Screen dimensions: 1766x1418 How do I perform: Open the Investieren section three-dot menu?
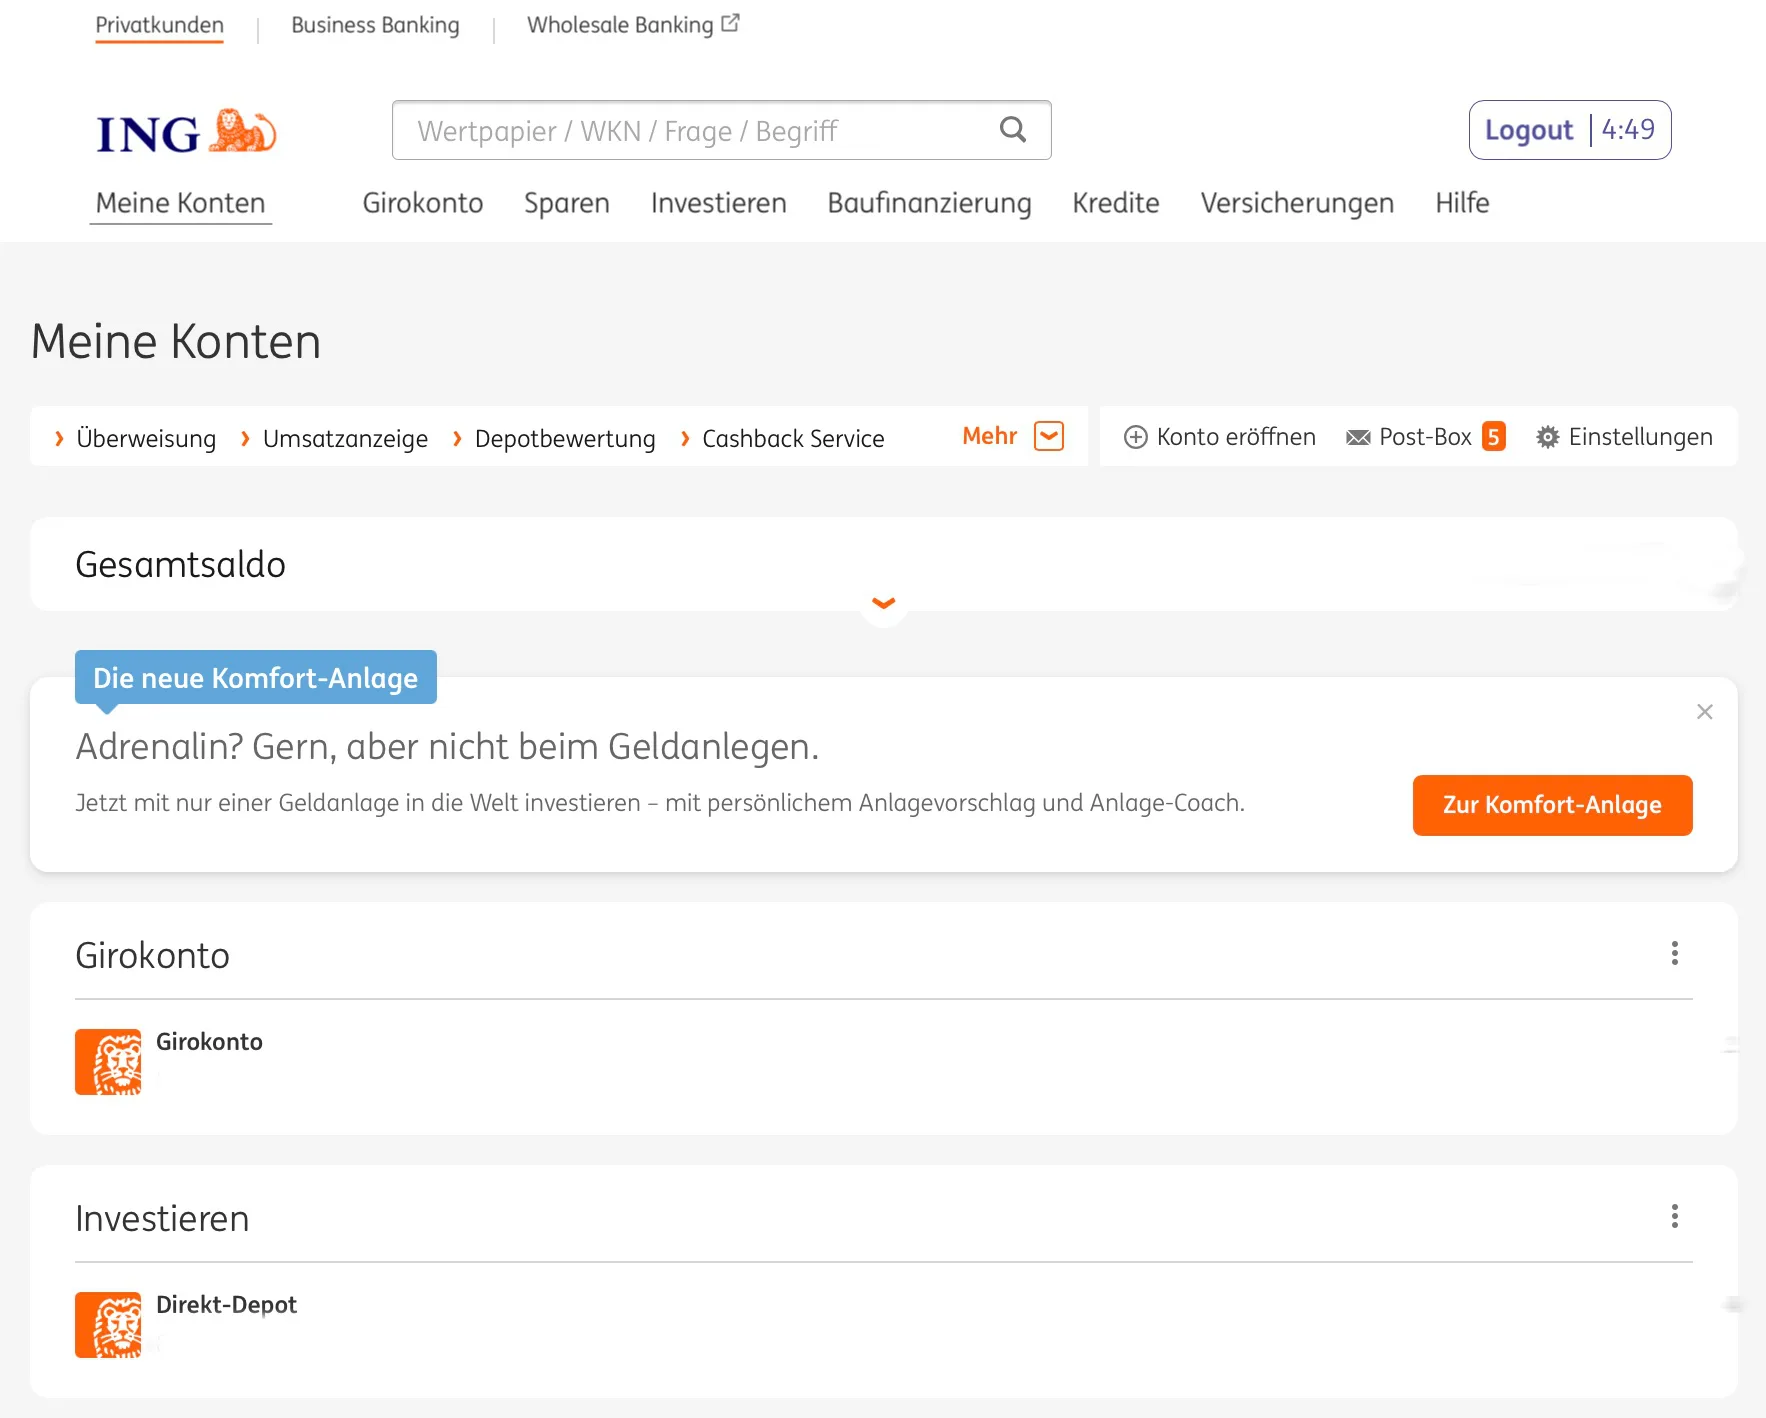(x=1675, y=1216)
